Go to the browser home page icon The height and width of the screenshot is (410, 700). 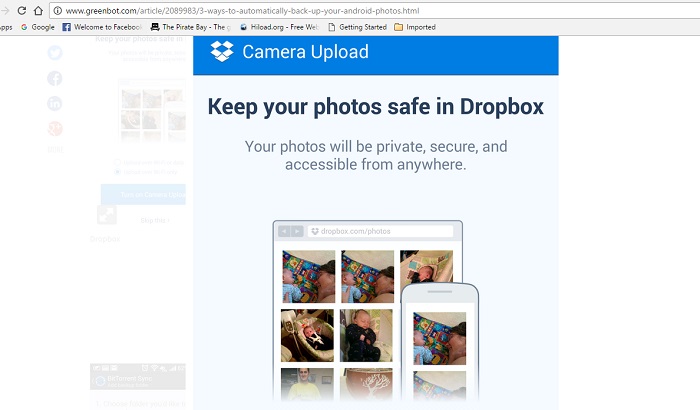coord(37,10)
